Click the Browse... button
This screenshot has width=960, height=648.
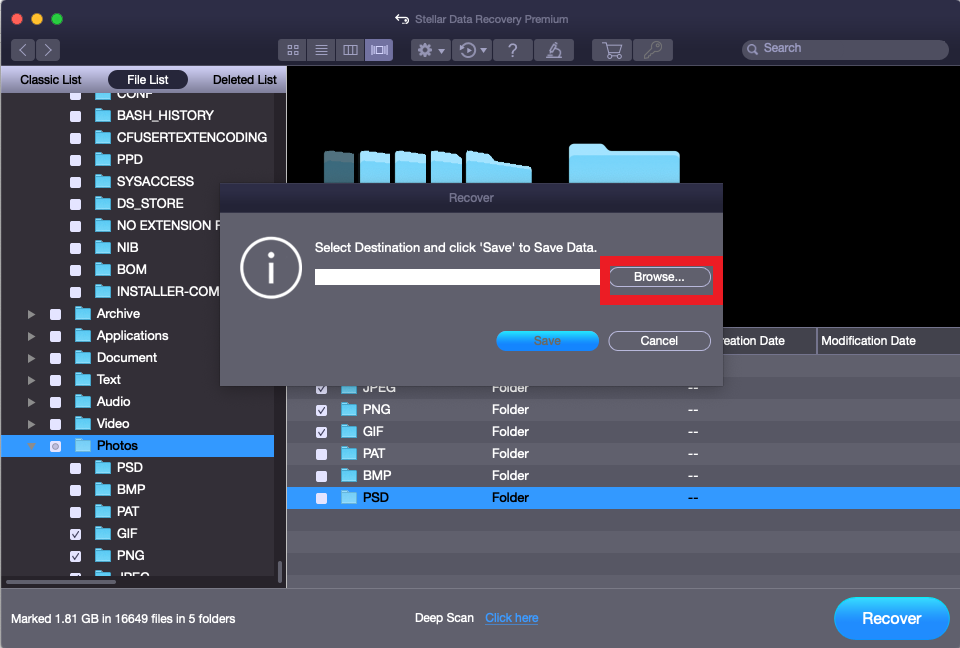[x=659, y=277]
